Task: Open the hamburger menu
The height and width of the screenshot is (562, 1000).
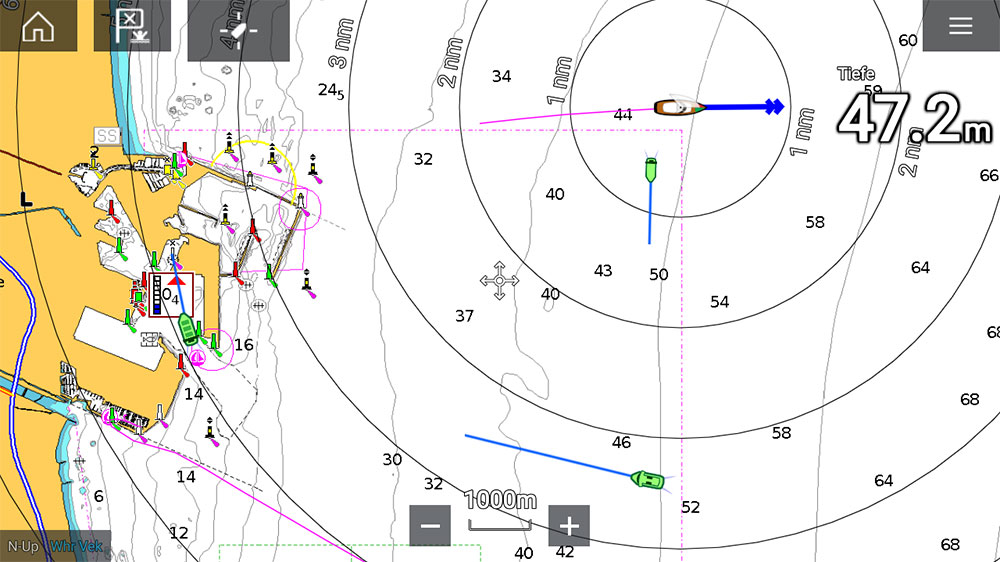Action: coord(960,26)
